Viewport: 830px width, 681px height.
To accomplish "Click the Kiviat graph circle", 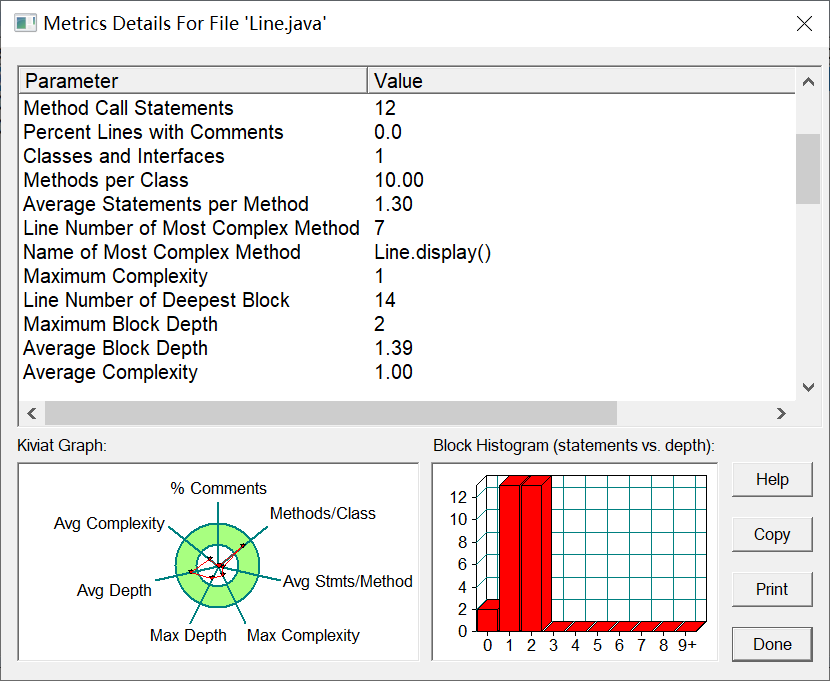I will [217, 566].
